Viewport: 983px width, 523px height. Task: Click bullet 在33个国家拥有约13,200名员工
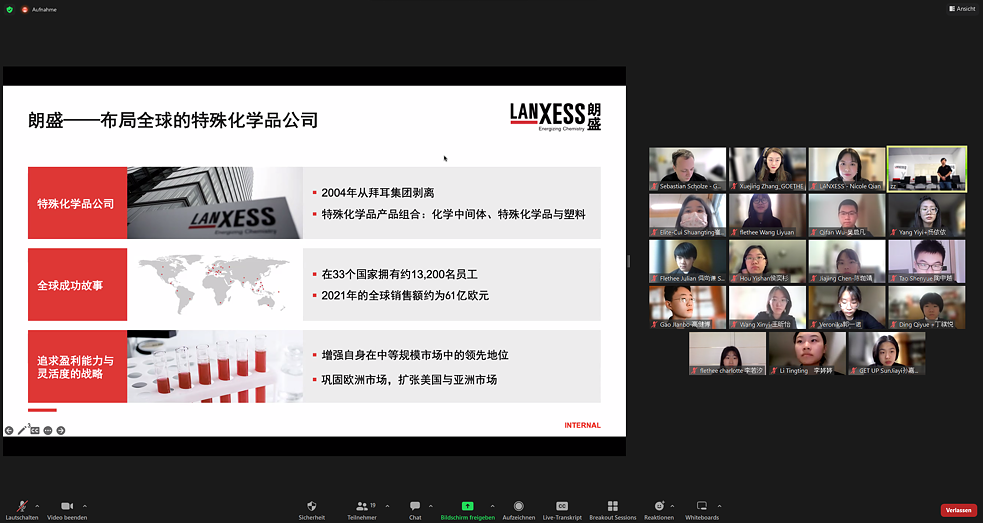(x=399, y=275)
